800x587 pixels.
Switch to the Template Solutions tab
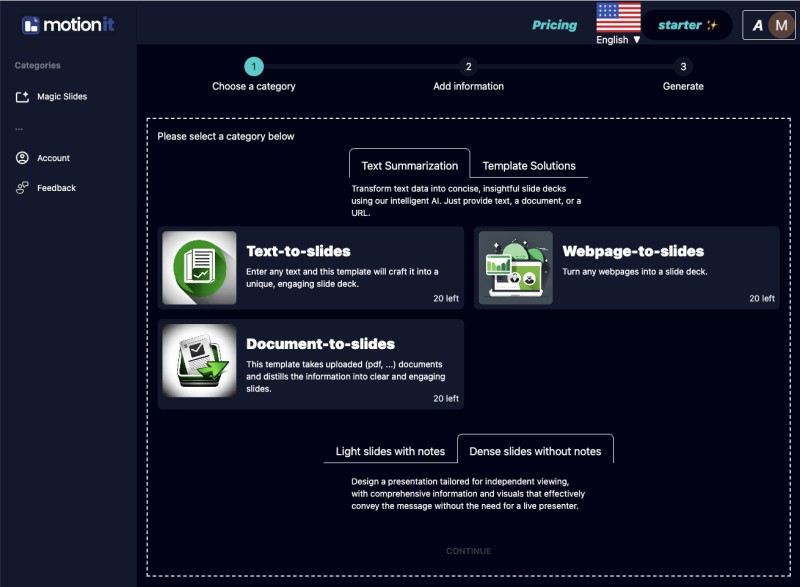[529, 166]
